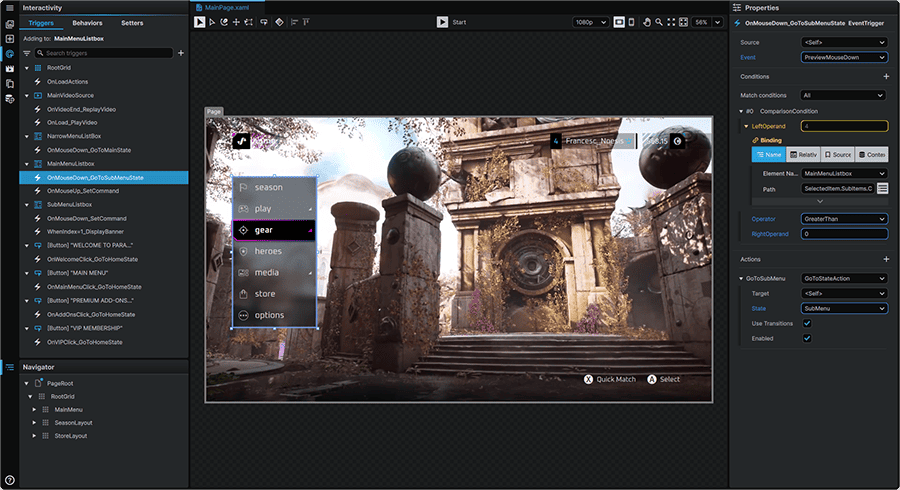
Task: Open the hamburger menu beside Interactivity
Action: (10, 8)
